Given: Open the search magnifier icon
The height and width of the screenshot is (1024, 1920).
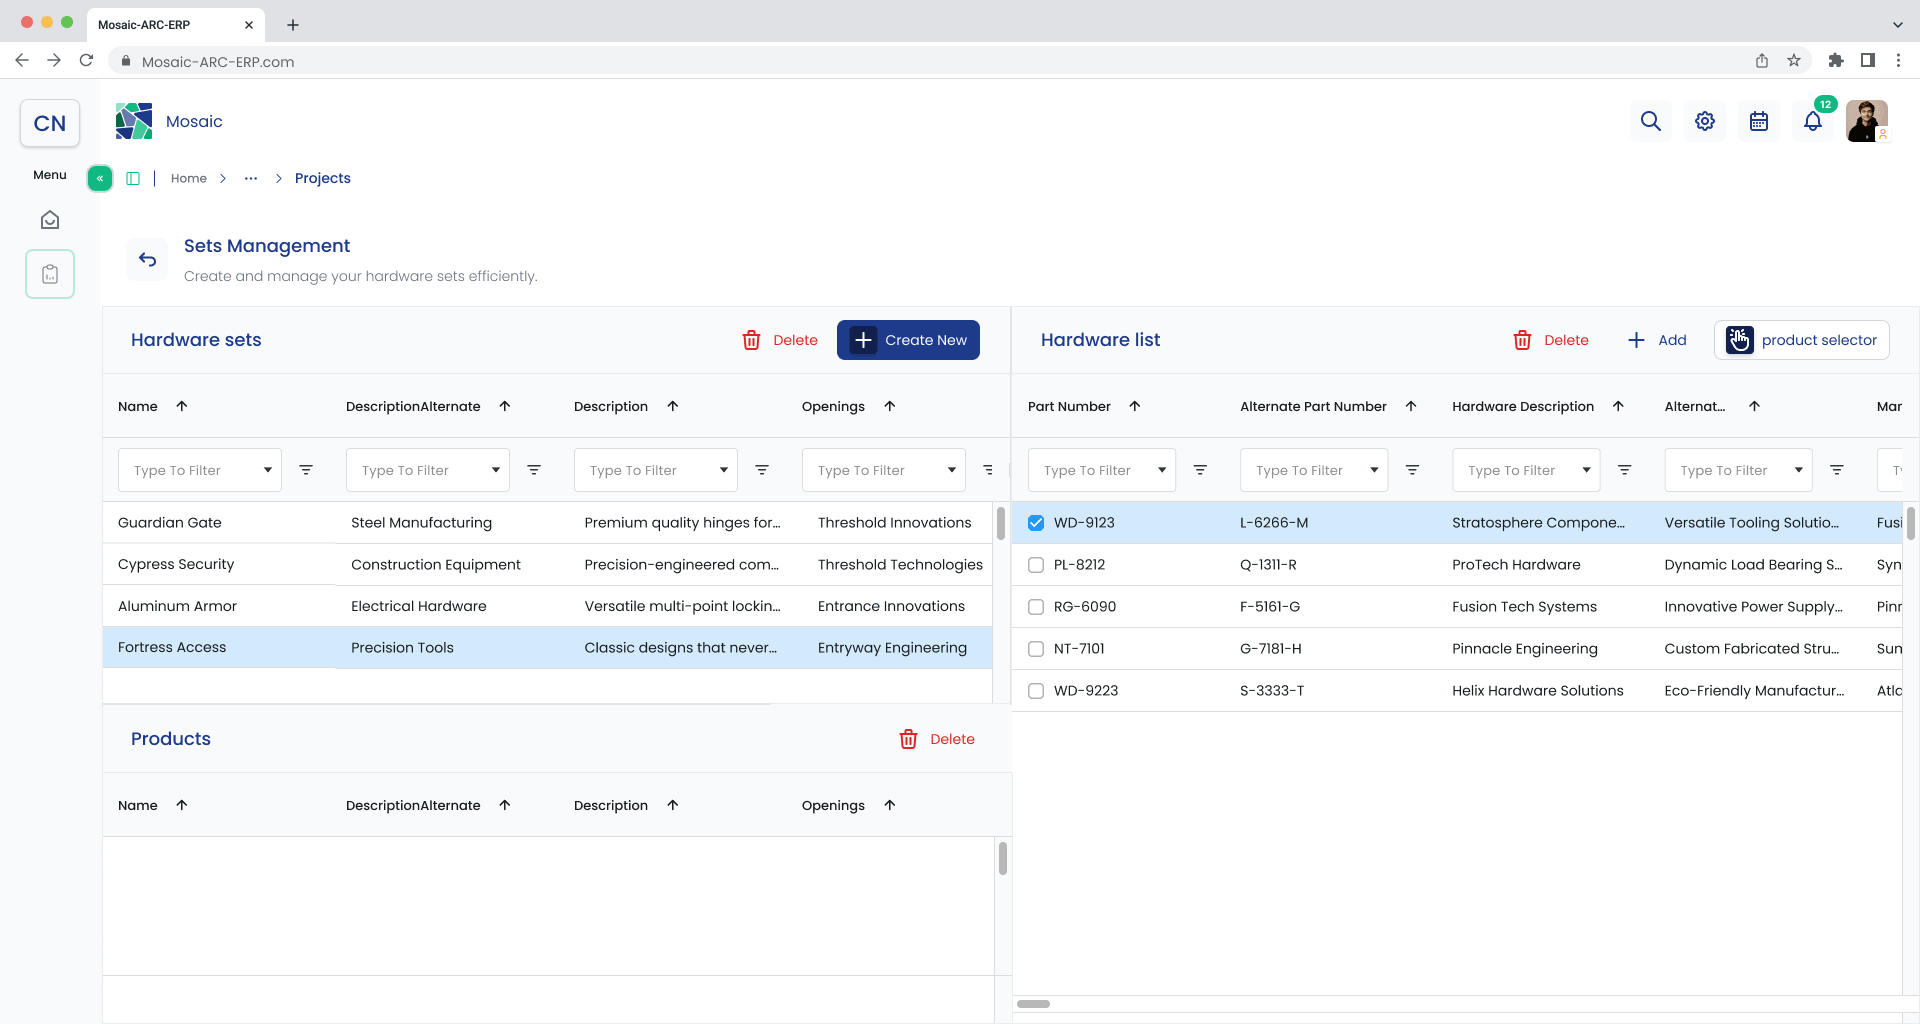Looking at the screenshot, I should 1651,121.
